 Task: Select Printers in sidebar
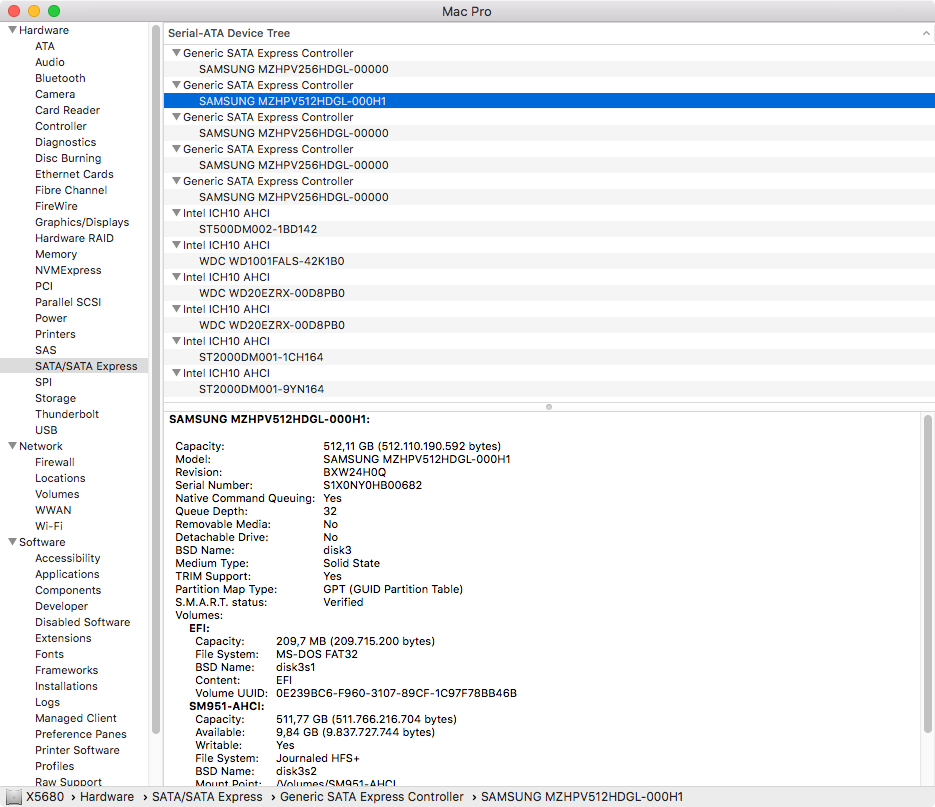tap(55, 334)
